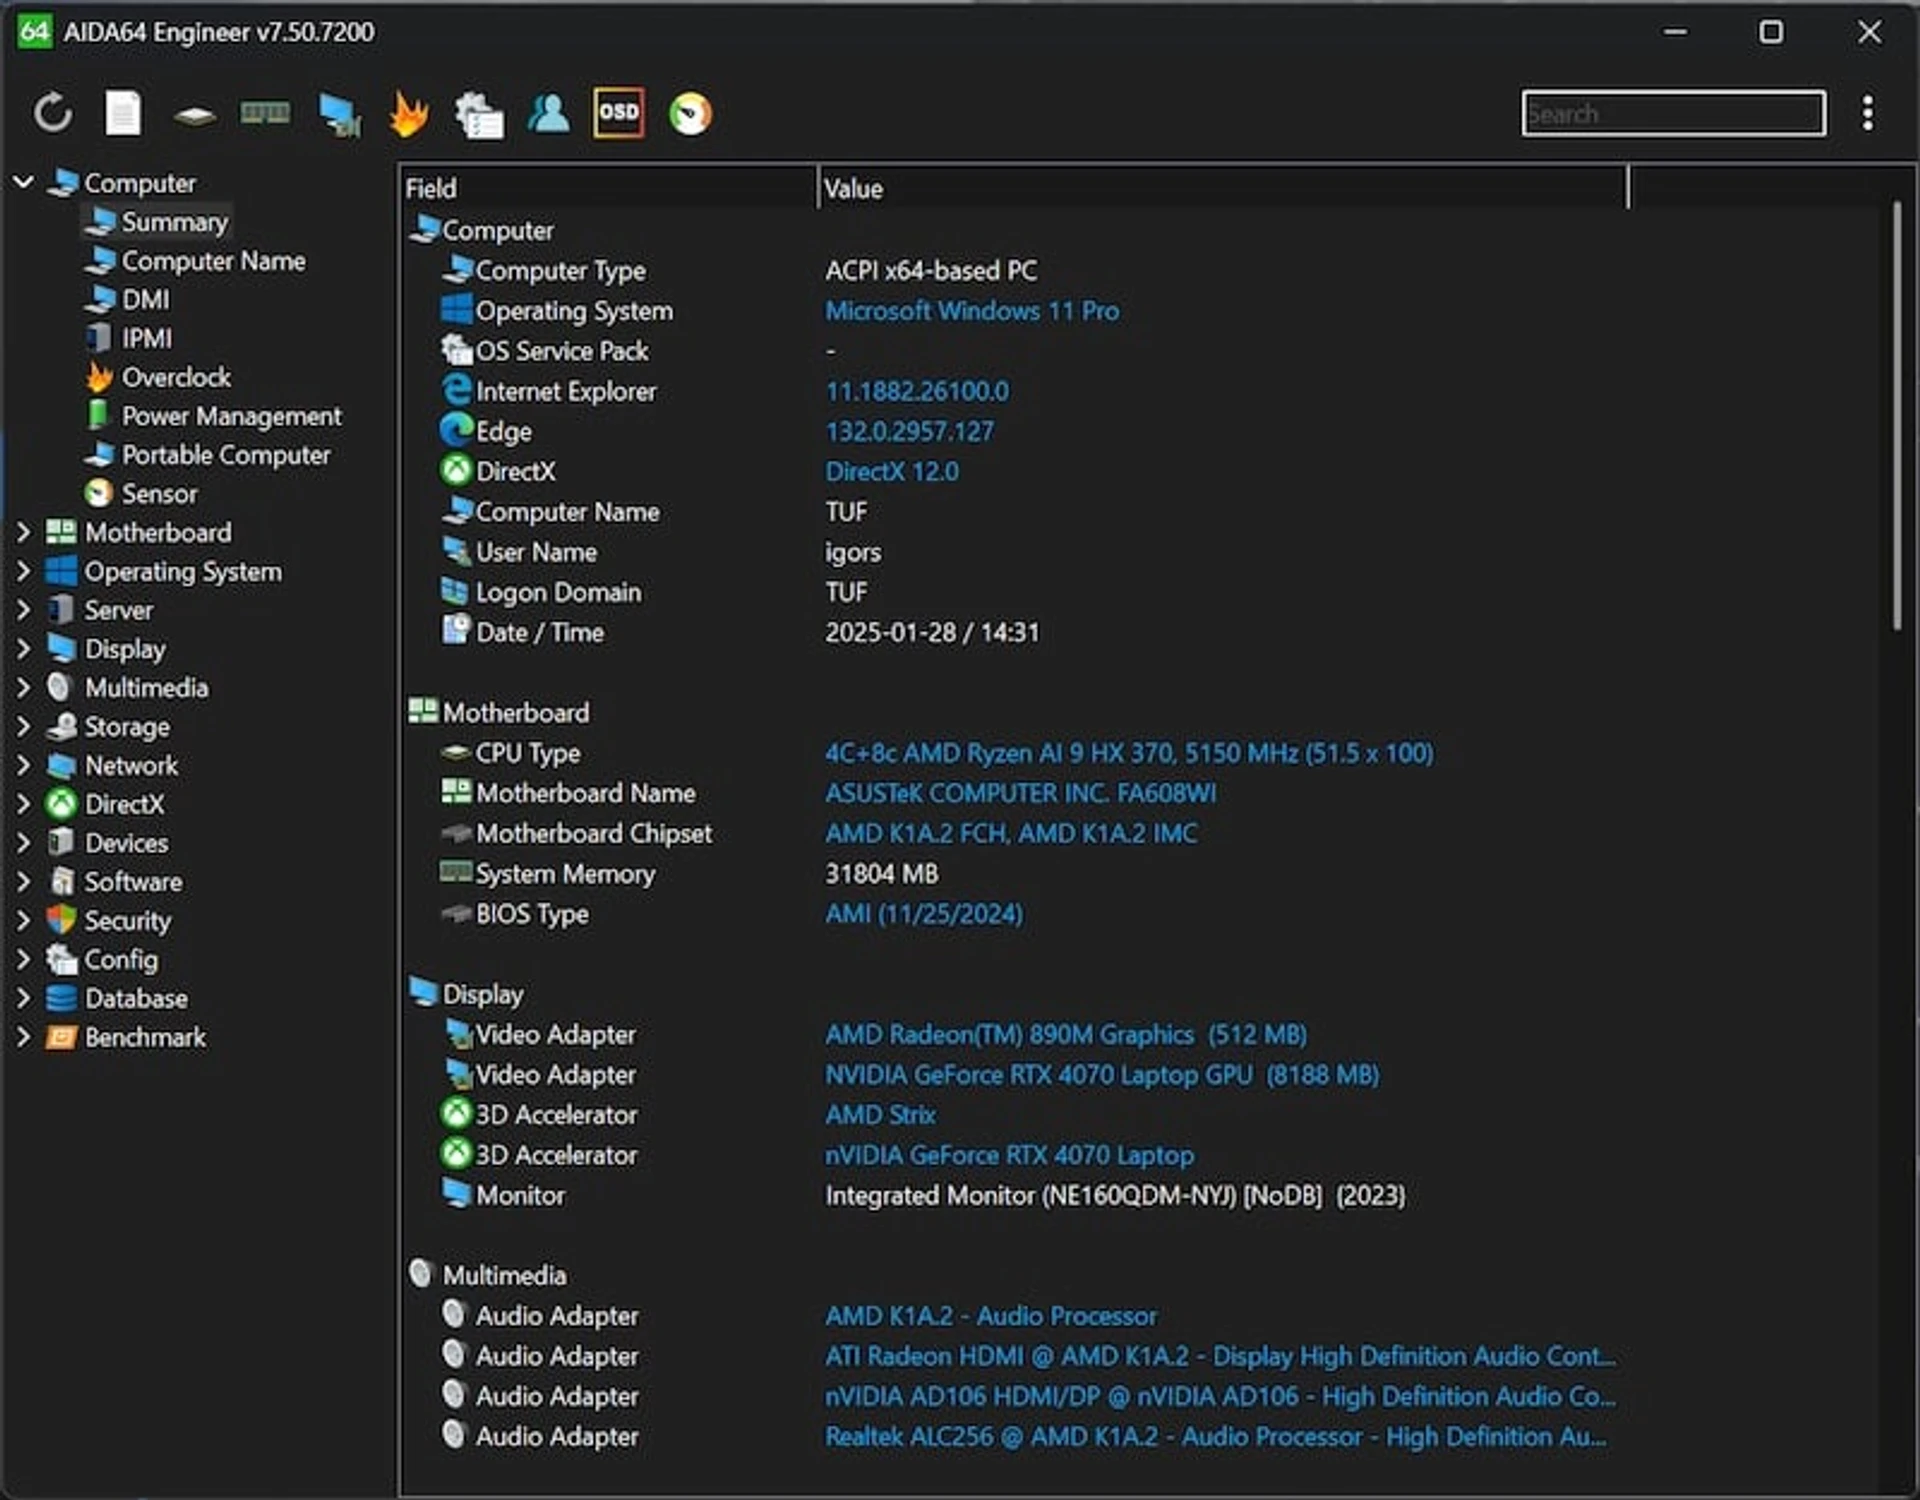Click the Display section header icon

click(x=424, y=992)
